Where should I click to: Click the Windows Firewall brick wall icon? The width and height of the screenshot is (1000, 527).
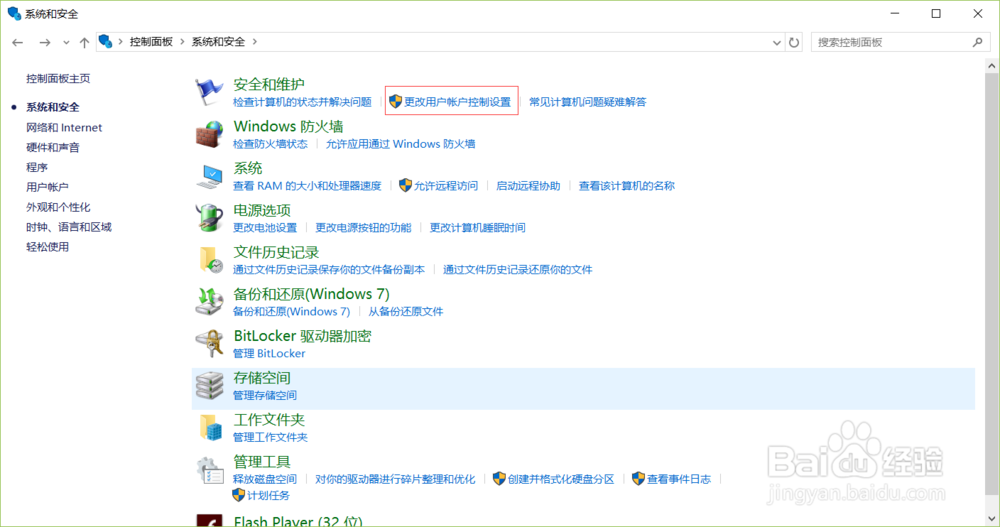pos(209,134)
